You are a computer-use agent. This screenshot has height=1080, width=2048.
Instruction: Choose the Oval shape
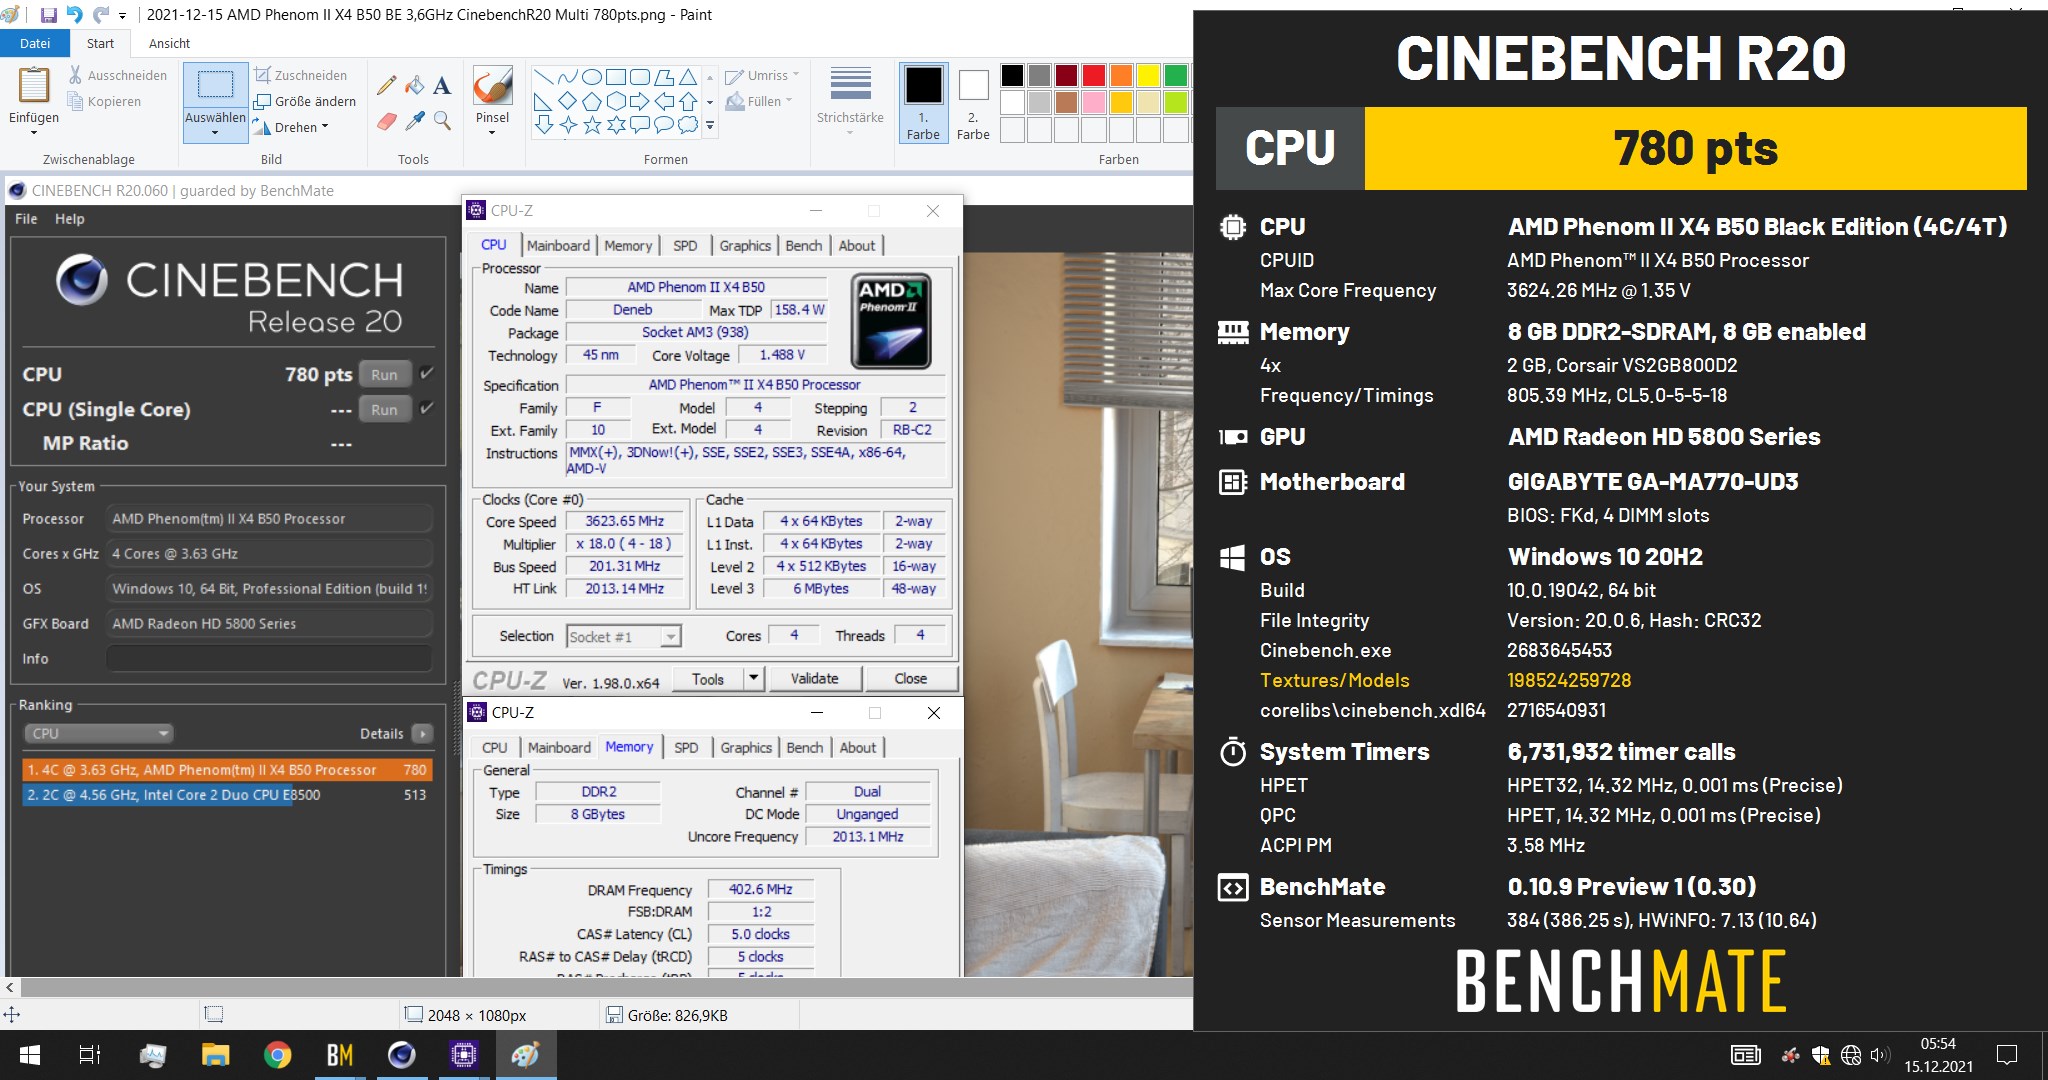592,77
